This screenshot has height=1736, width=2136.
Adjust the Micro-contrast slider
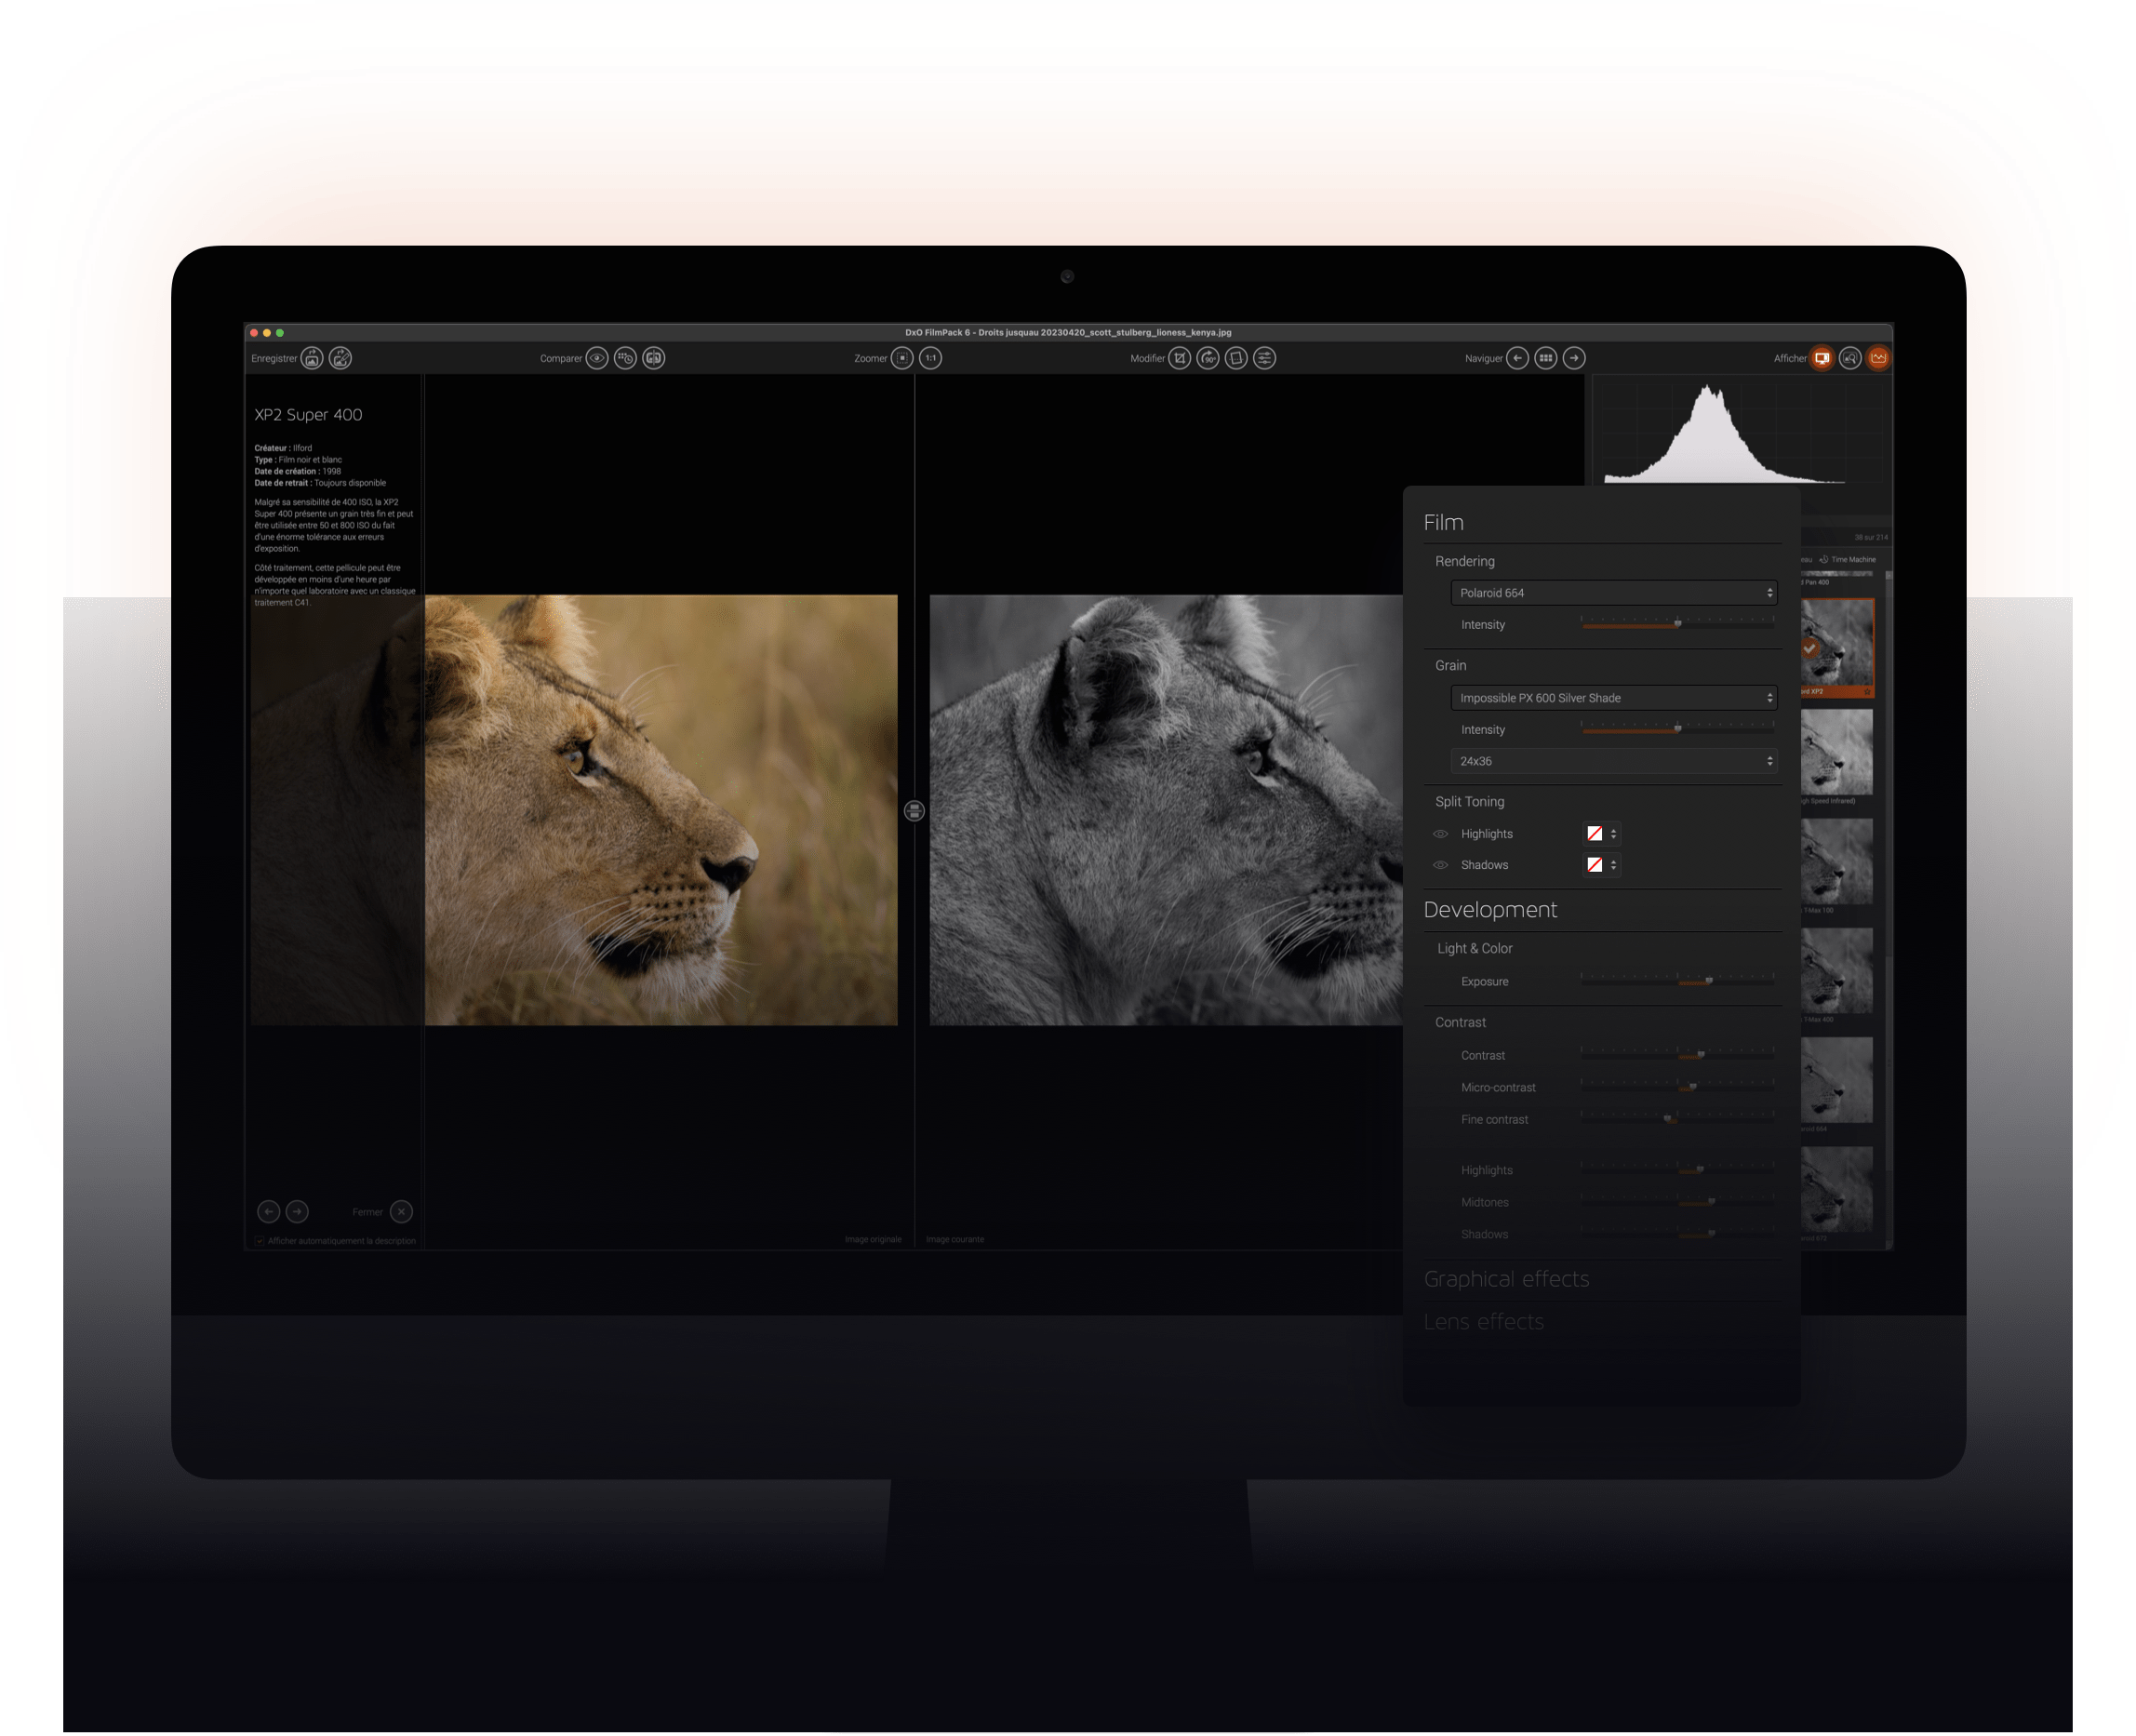[x=1677, y=1087]
